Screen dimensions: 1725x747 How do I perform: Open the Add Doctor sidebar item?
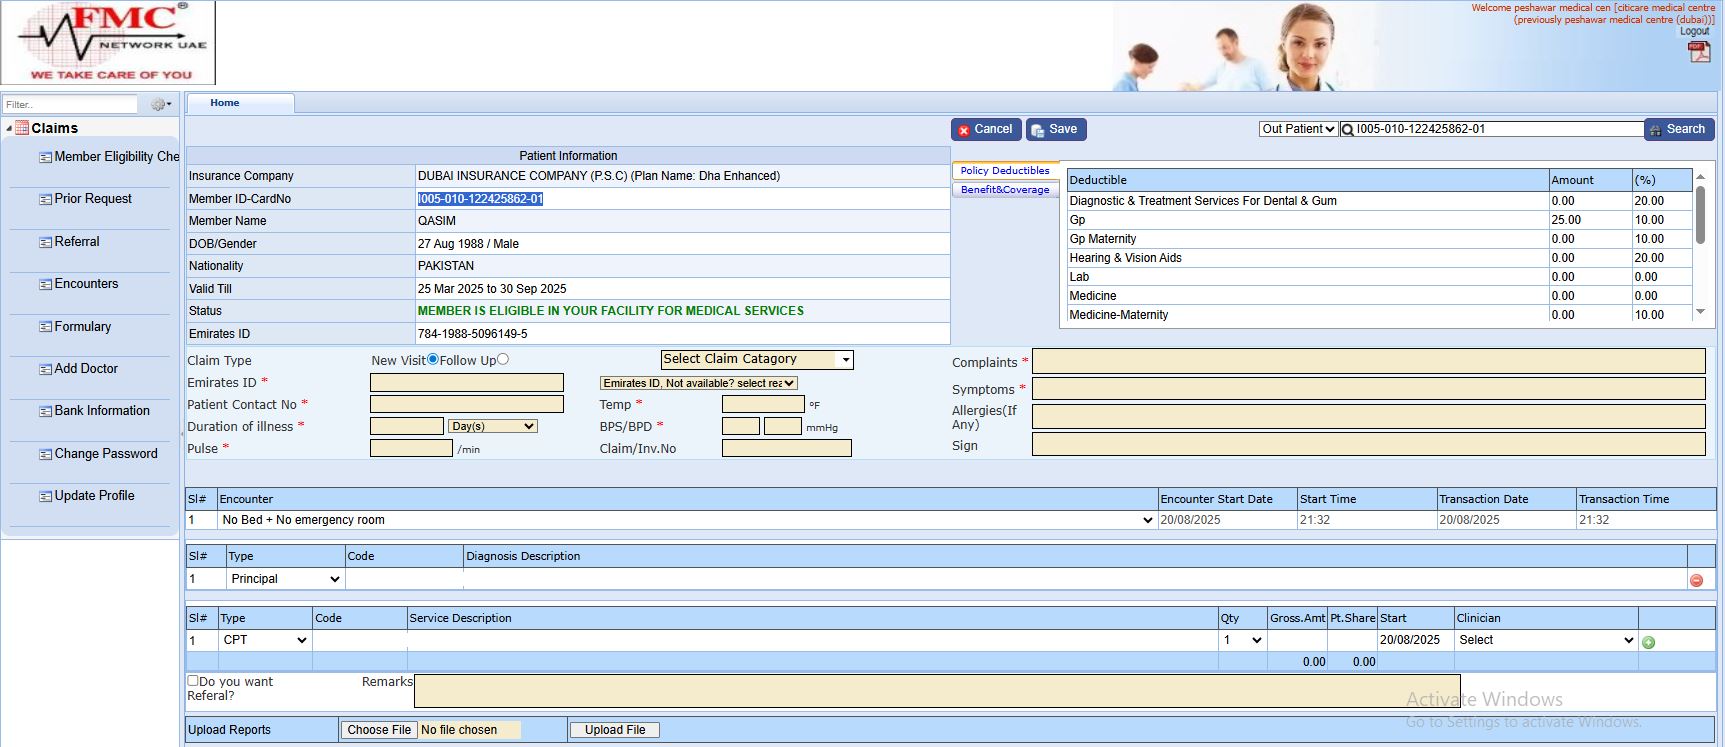coord(86,369)
